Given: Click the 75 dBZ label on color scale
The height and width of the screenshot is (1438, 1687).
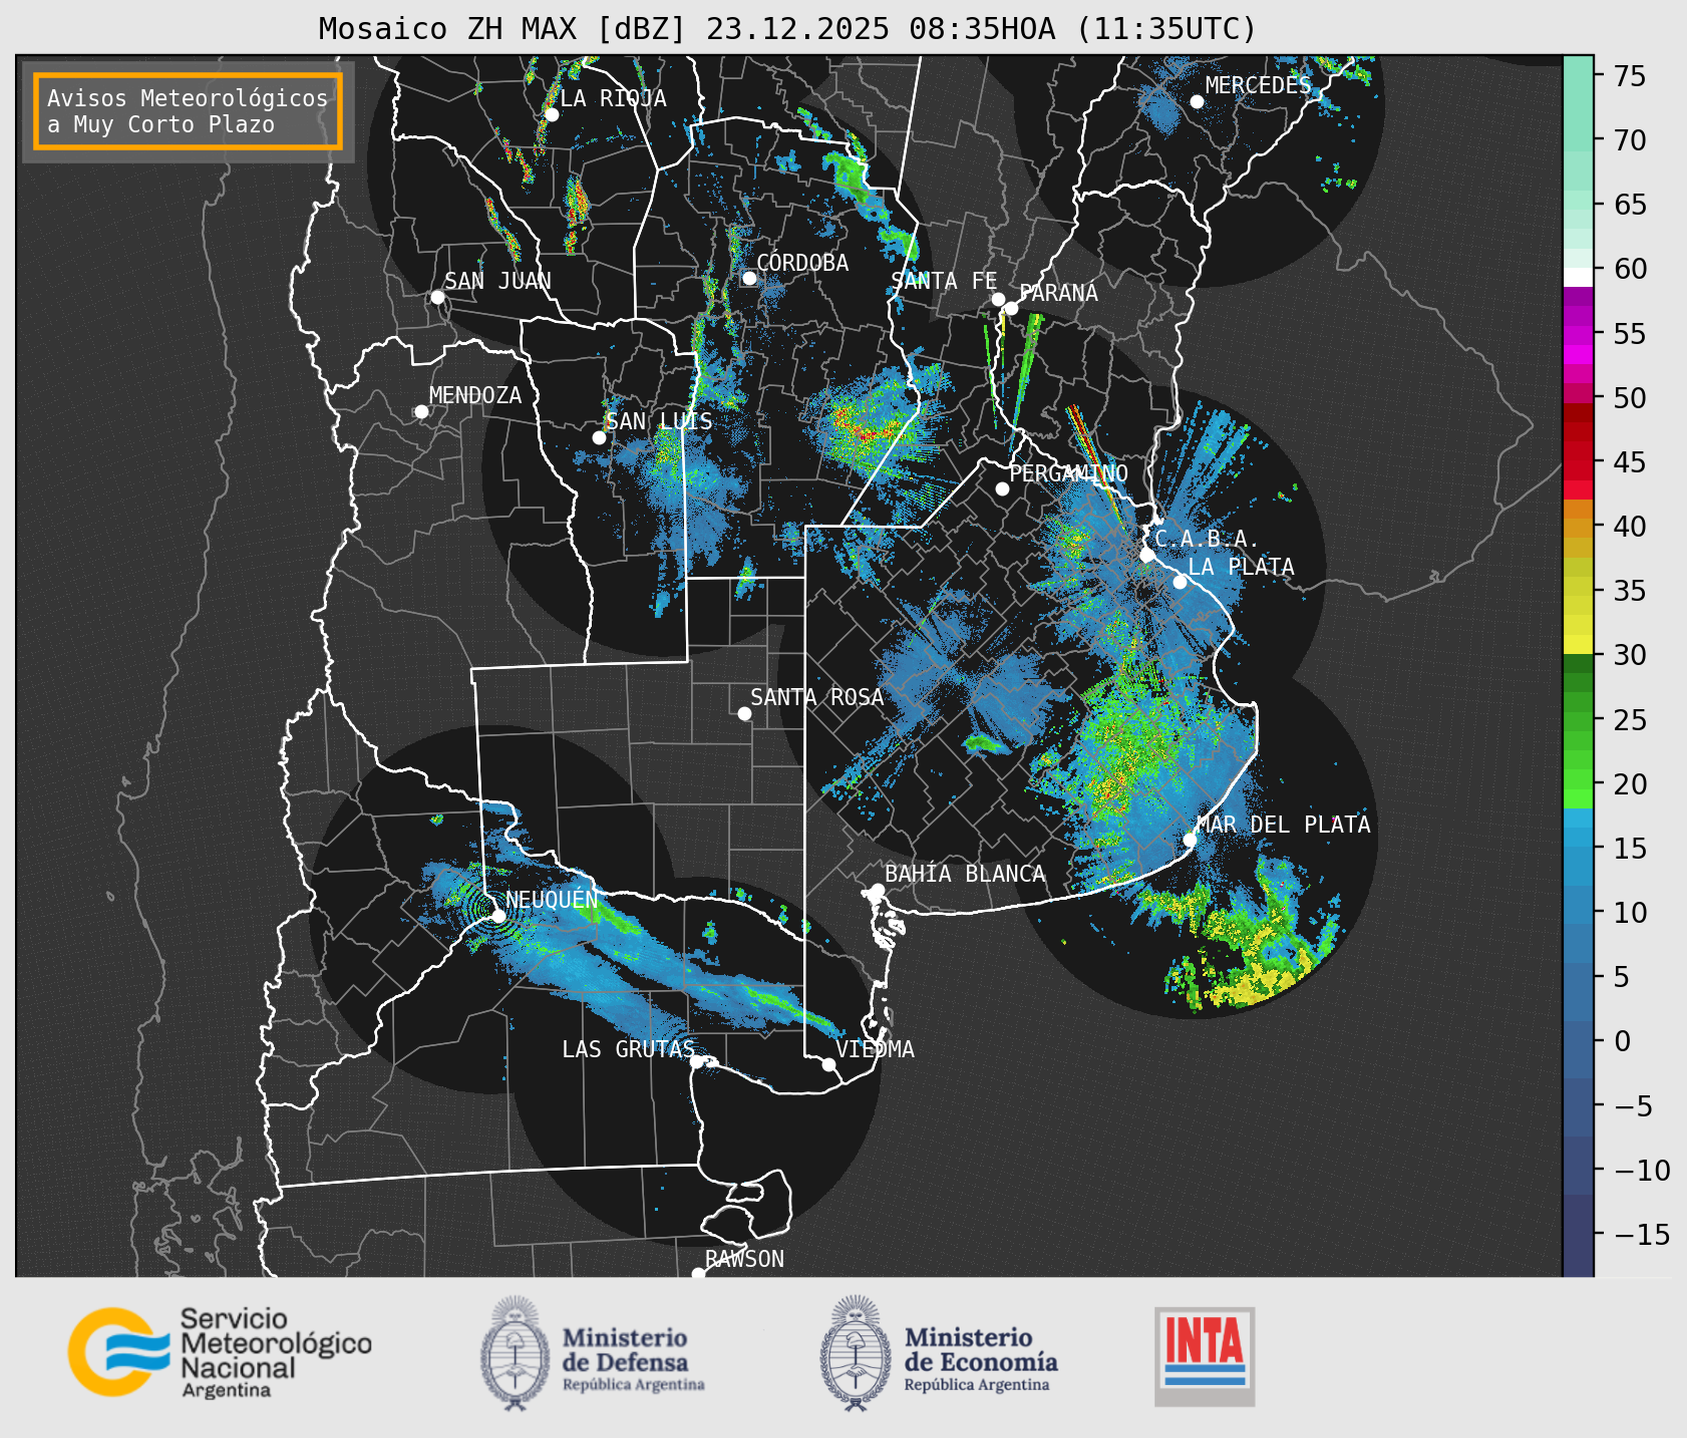Looking at the screenshot, I should point(1628,76).
